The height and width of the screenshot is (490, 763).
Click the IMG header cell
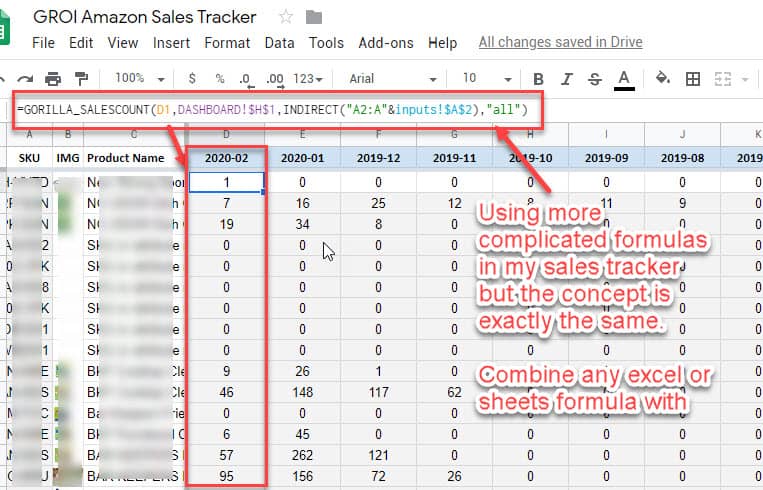pos(68,158)
